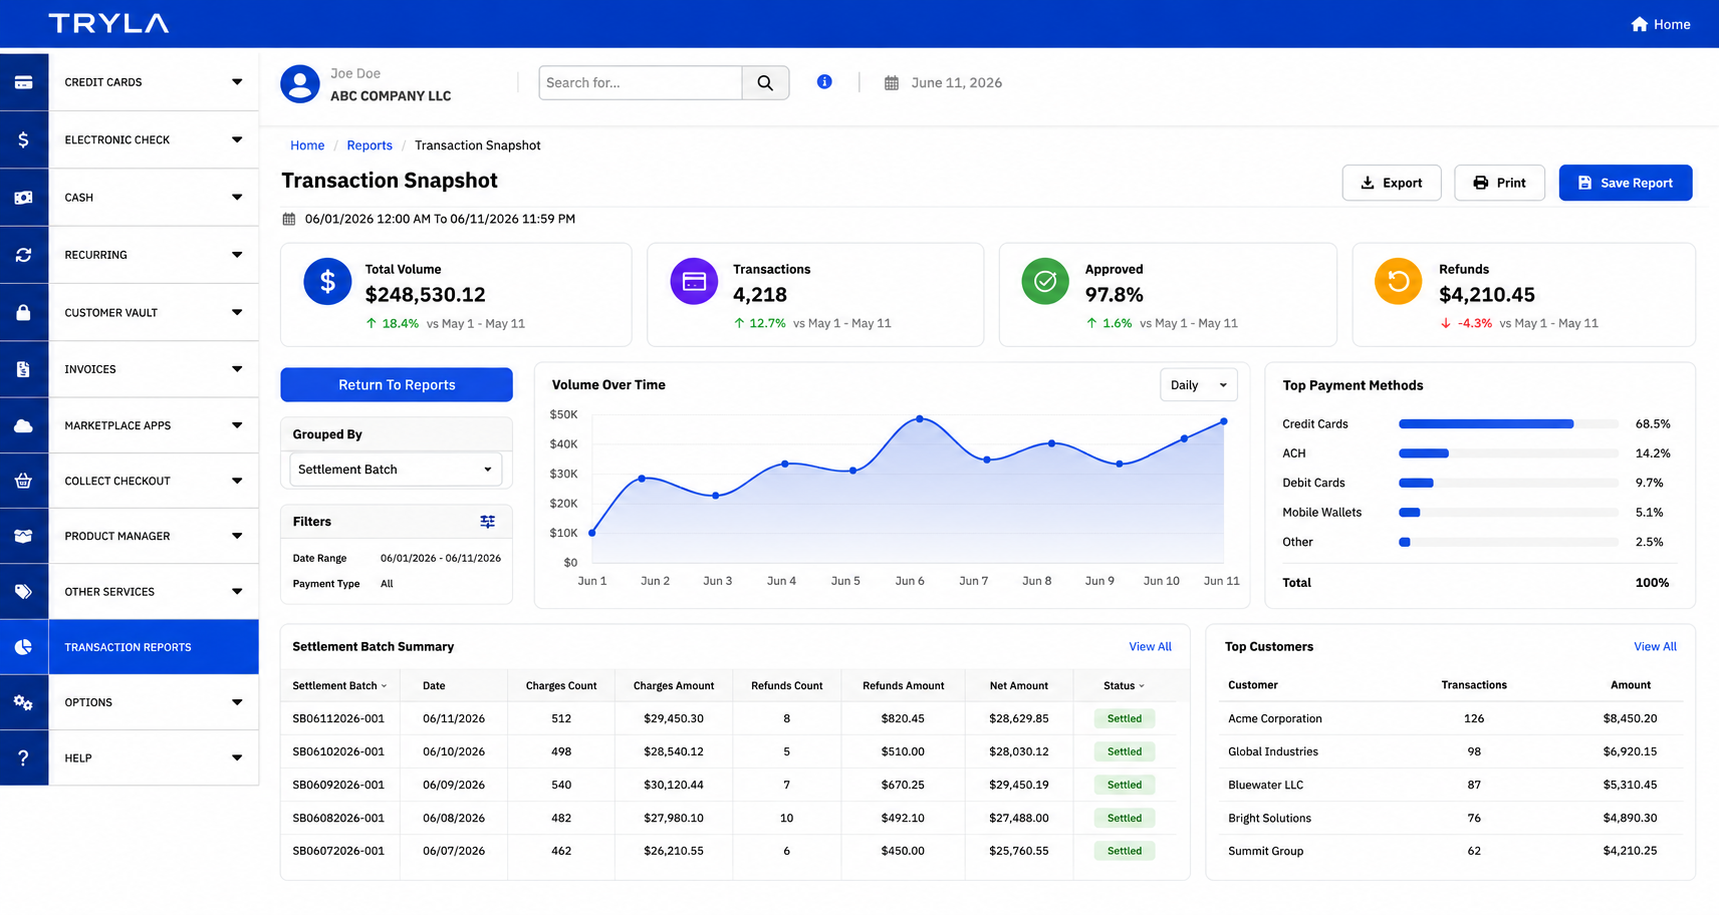
Task: Click Acme Corporation customer row
Action: 1449,719
